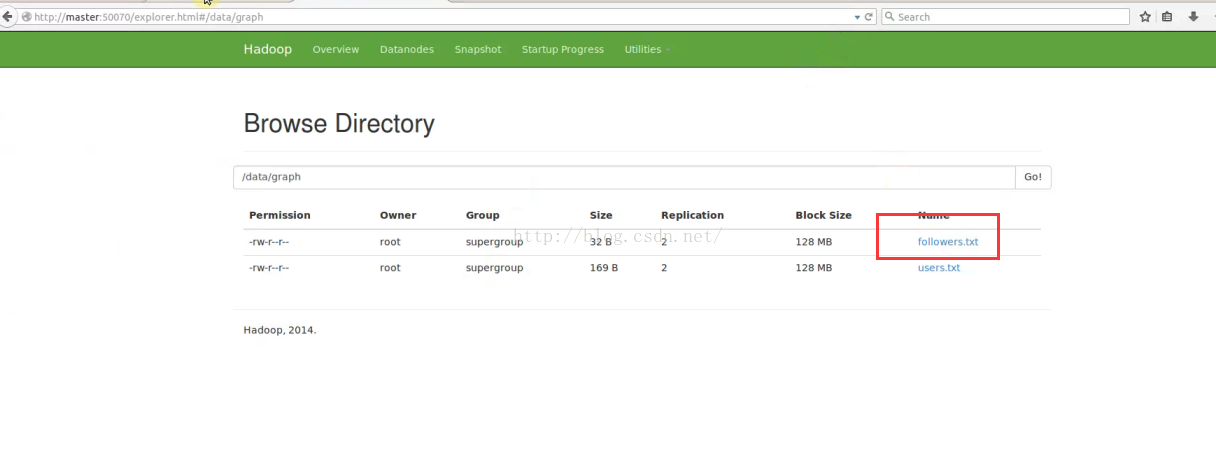This screenshot has width=1216, height=450.
Task: Click the magnifier icon in Search box
Action: tap(889, 17)
